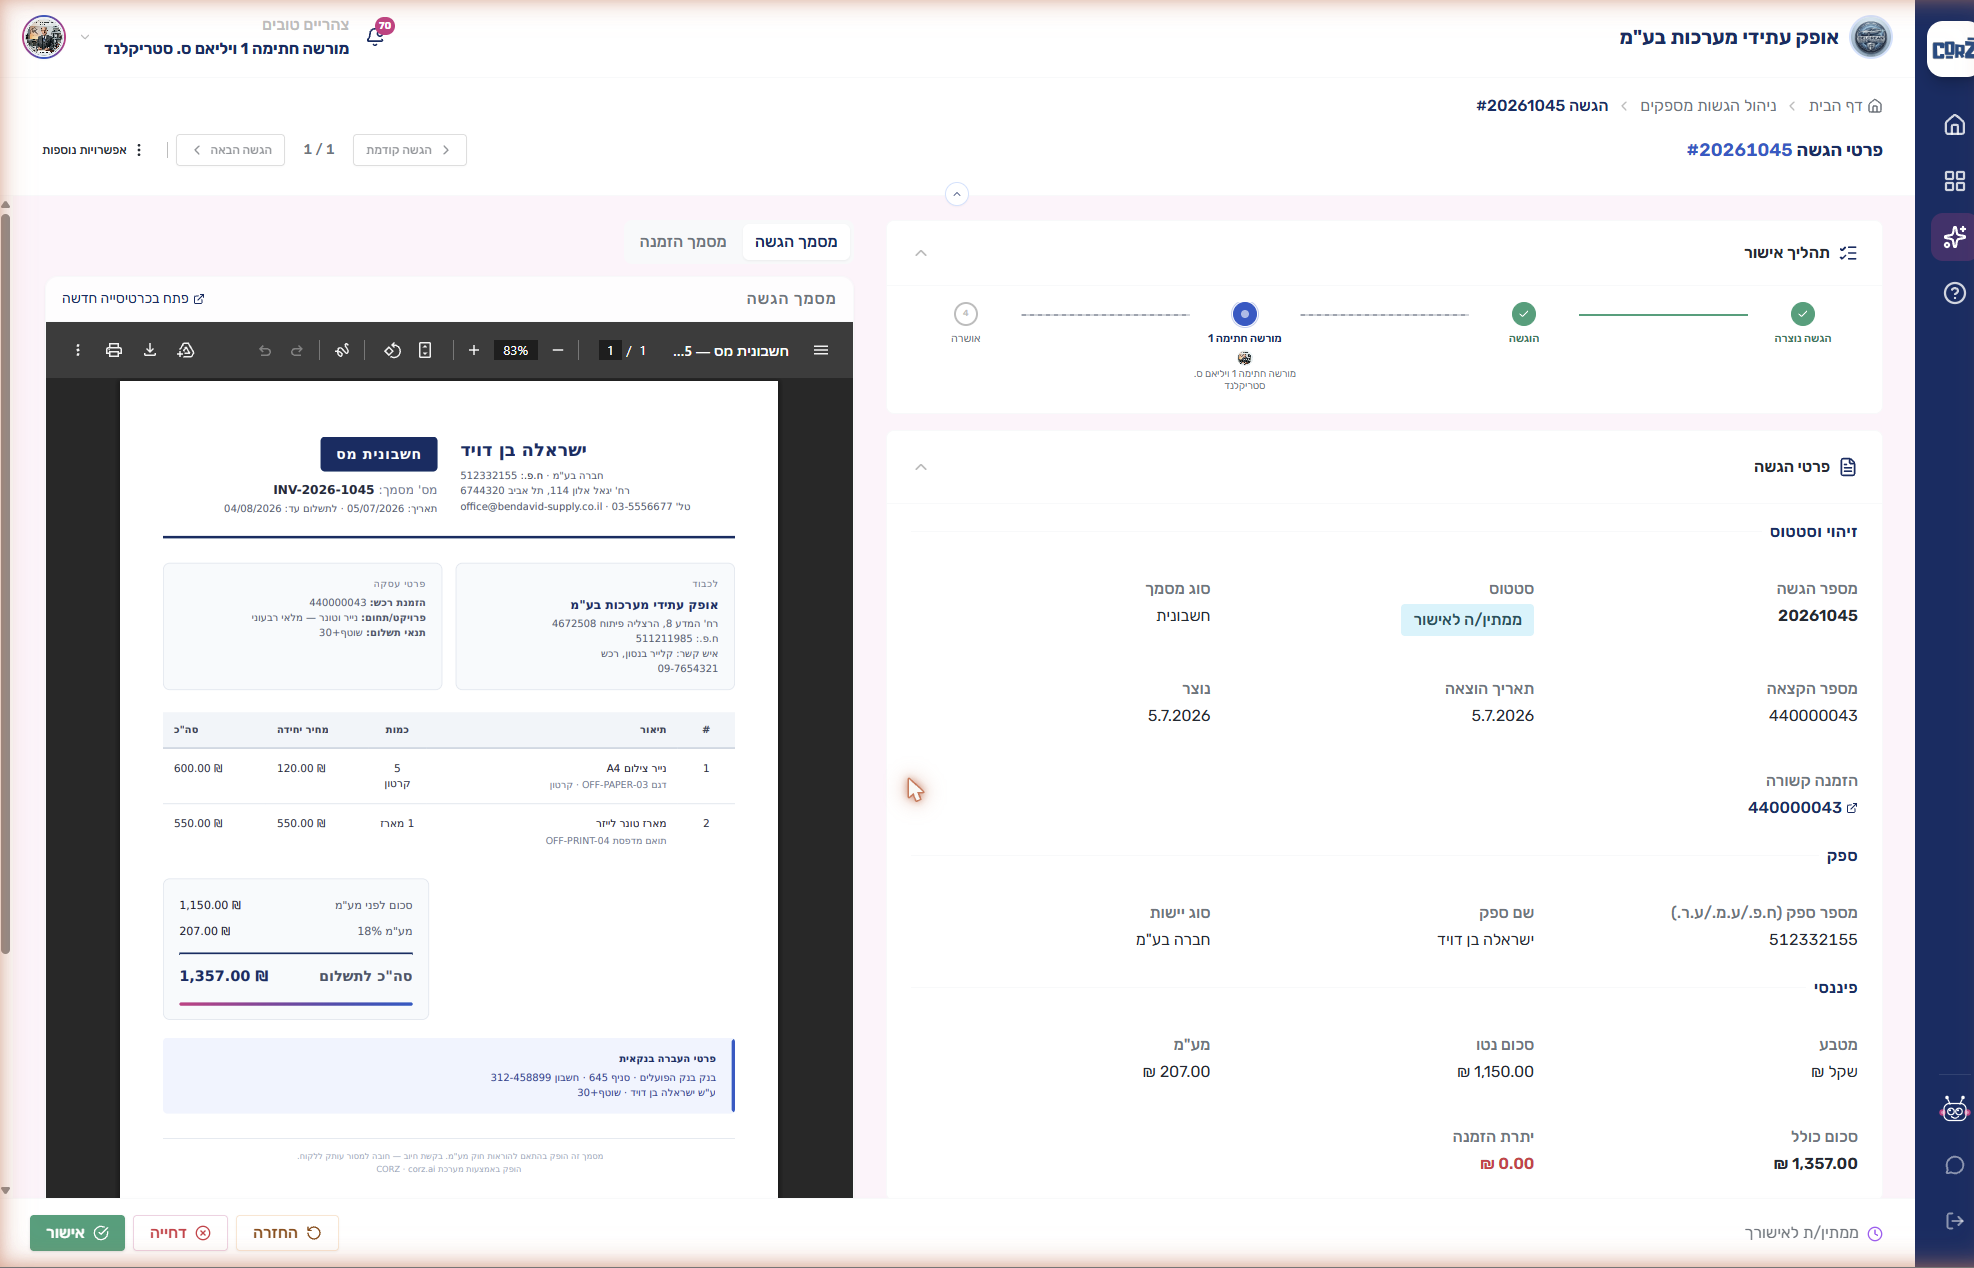The width and height of the screenshot is (1974, 1268).
Task: Click the total amount ₪ 1,357.00 value
Action: tap(1815, 1164)
